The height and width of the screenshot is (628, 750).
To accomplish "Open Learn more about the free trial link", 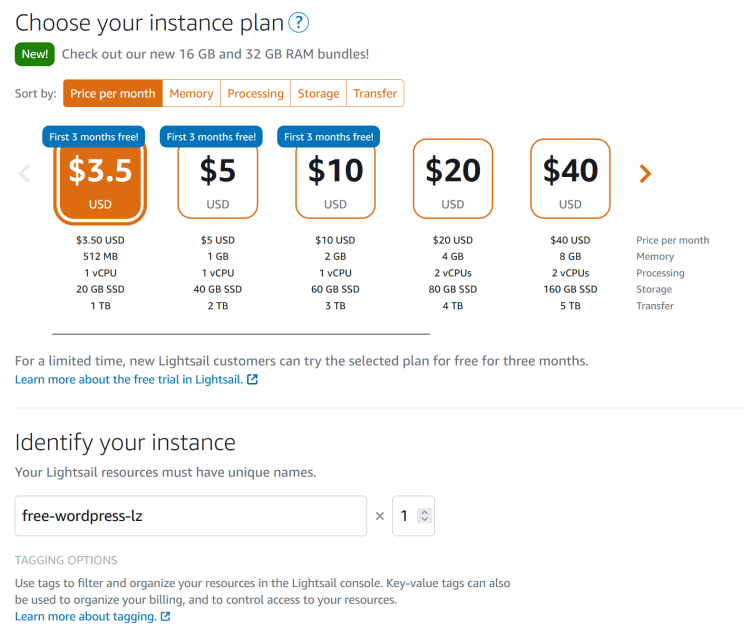I will (128, 380).
